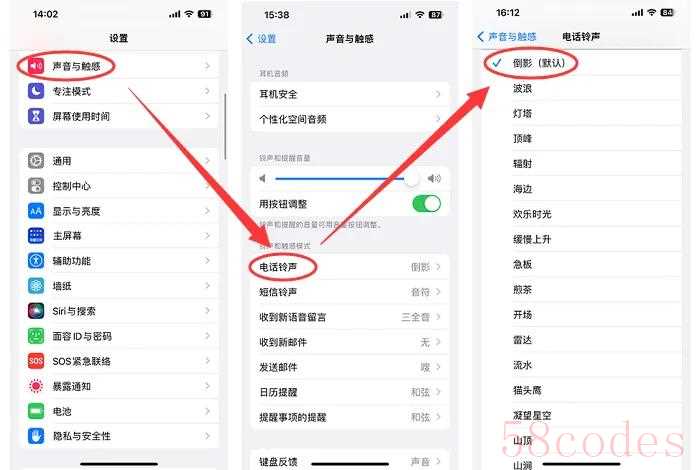
Task: Go back via the 设置 back link
Action: 262,39
